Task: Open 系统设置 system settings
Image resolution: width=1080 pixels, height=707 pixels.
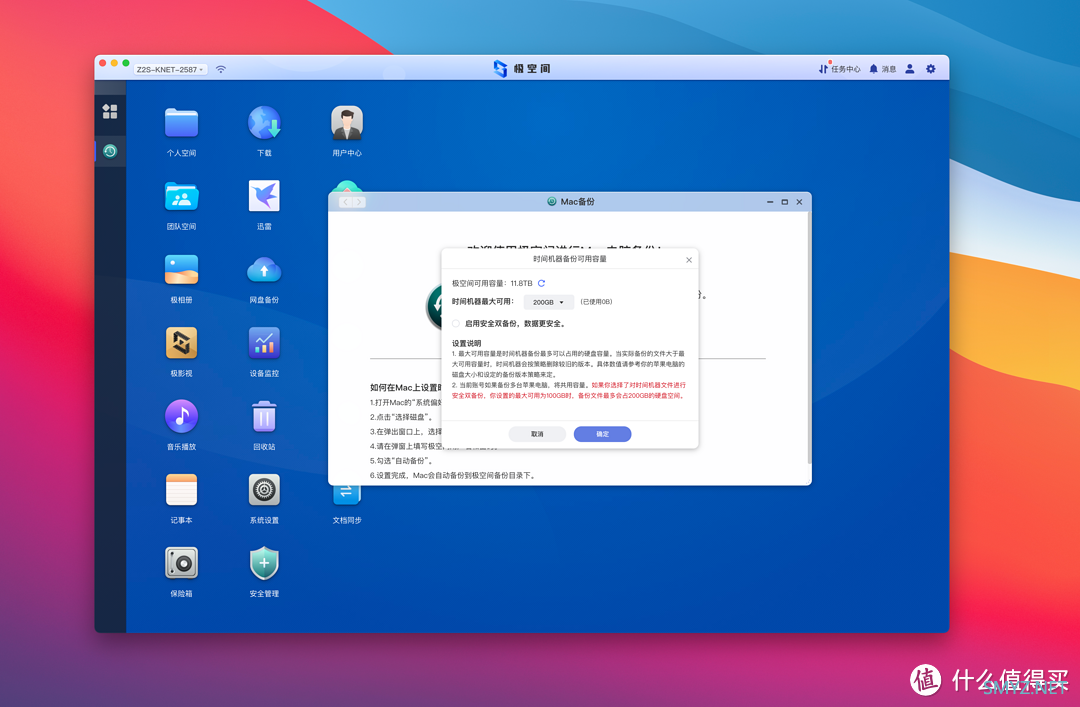Action: [x=264, y=499]
